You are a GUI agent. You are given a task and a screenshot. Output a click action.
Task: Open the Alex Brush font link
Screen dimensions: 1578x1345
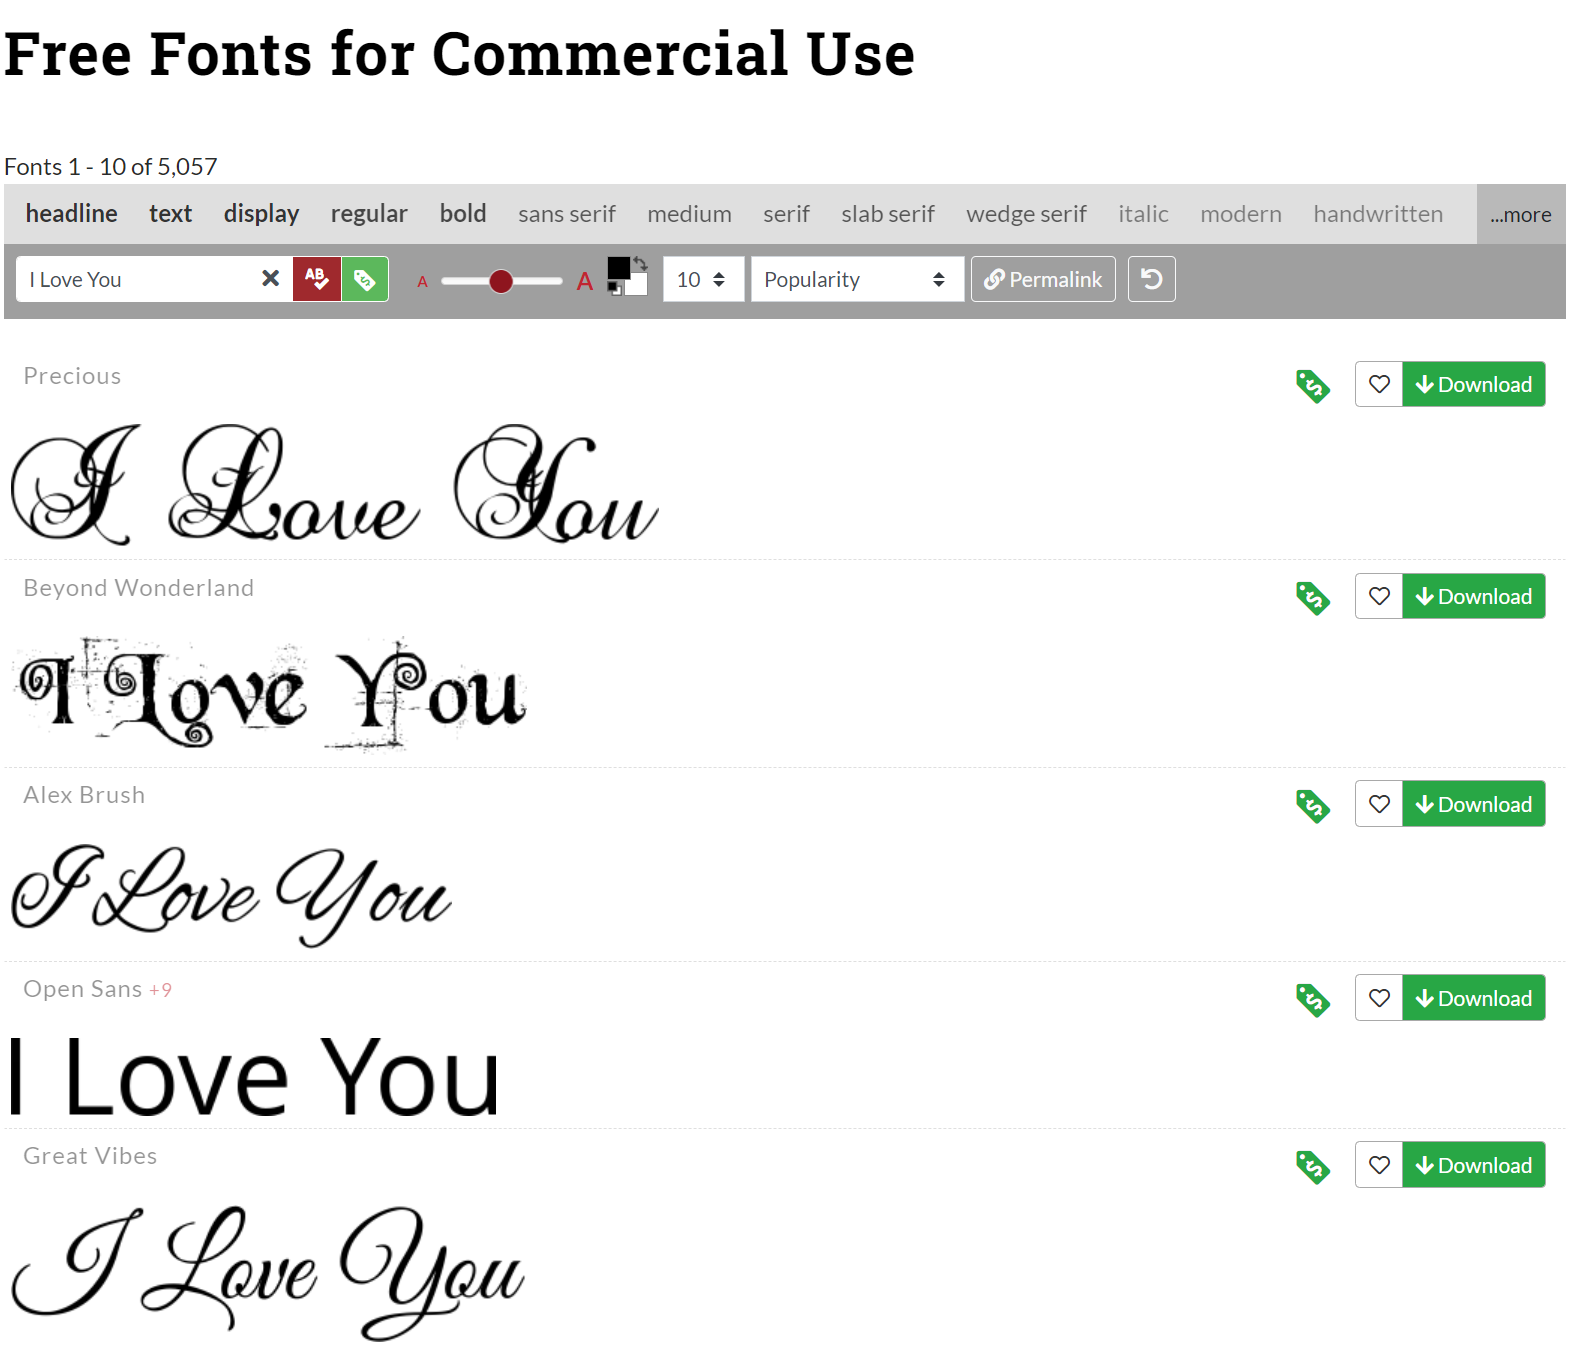(x=84, y=795)
